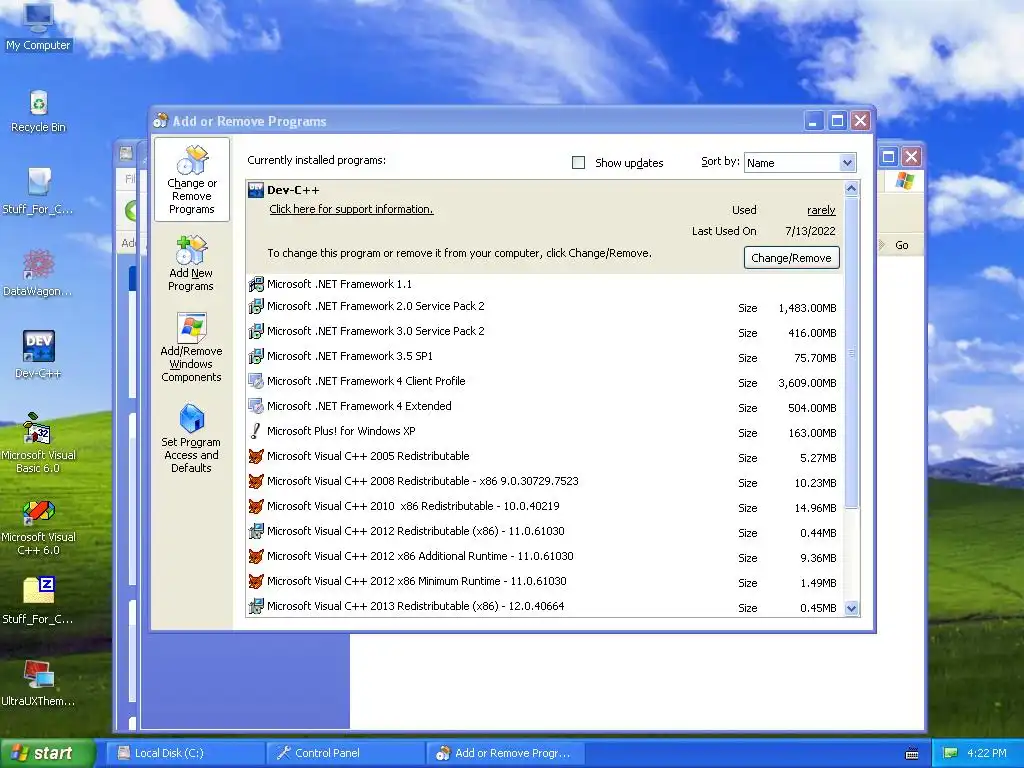Select Microsoft .NET Framework 3.5 SP1 entry text
This screenshot has width=1024, height=768.
[350, 357]
